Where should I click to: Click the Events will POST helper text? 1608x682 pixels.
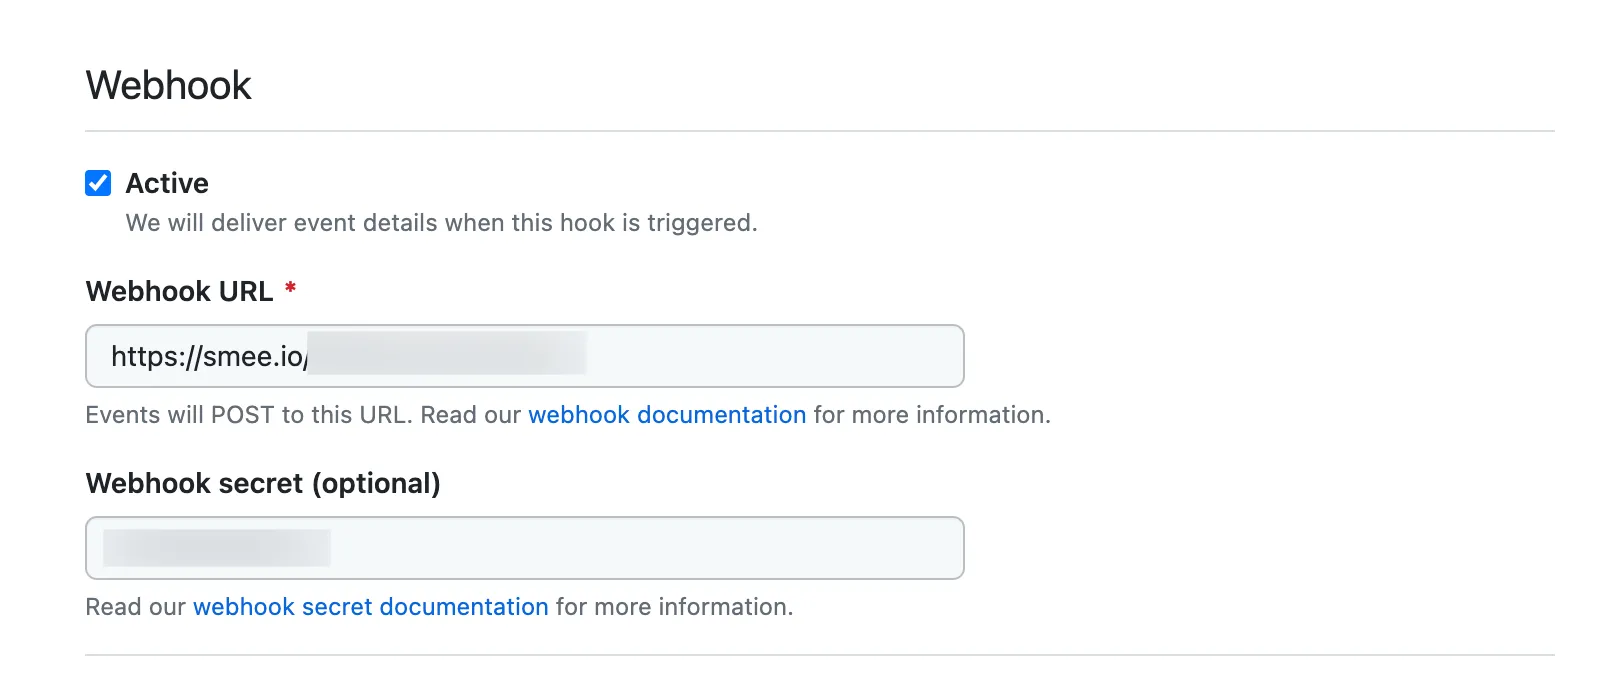pyautogui.click(x=300, y=414)
